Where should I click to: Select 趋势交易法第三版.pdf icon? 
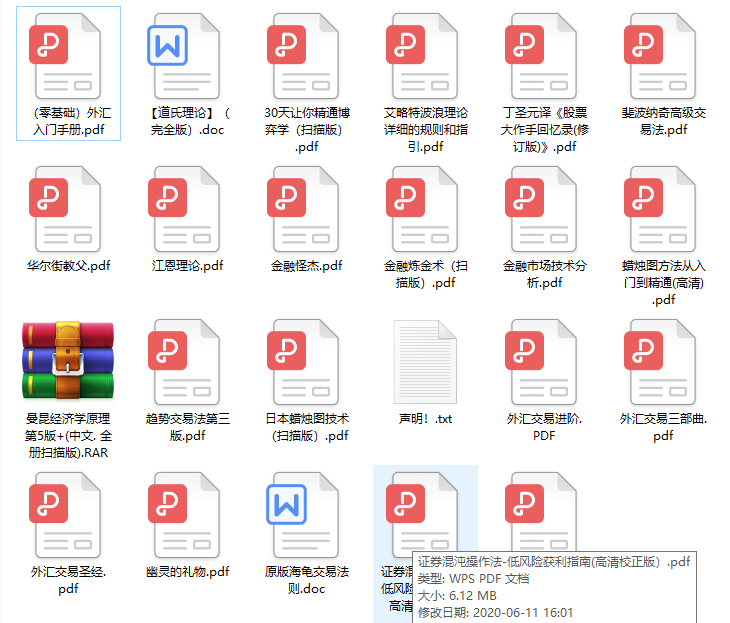184,362
